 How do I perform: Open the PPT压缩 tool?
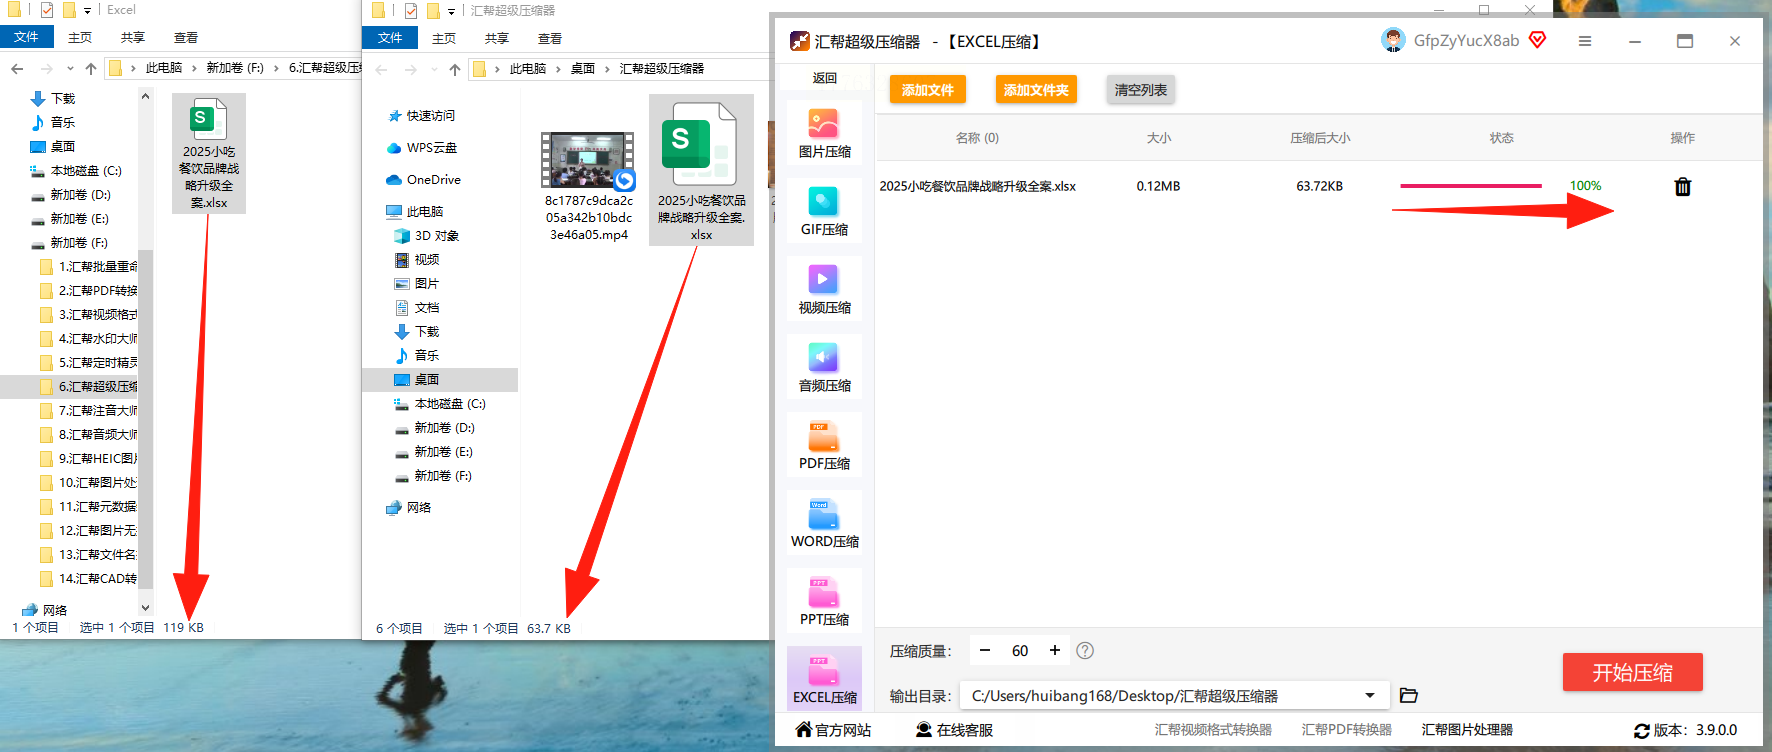click(824, 601)
